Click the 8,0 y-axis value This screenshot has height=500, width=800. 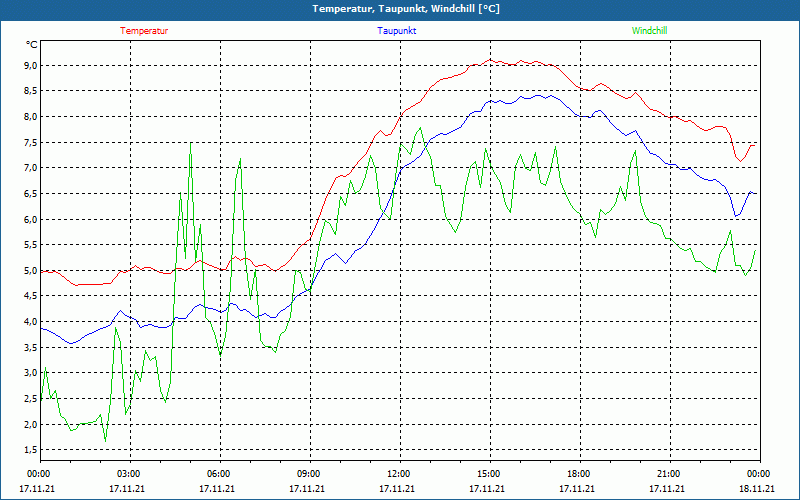31,116
